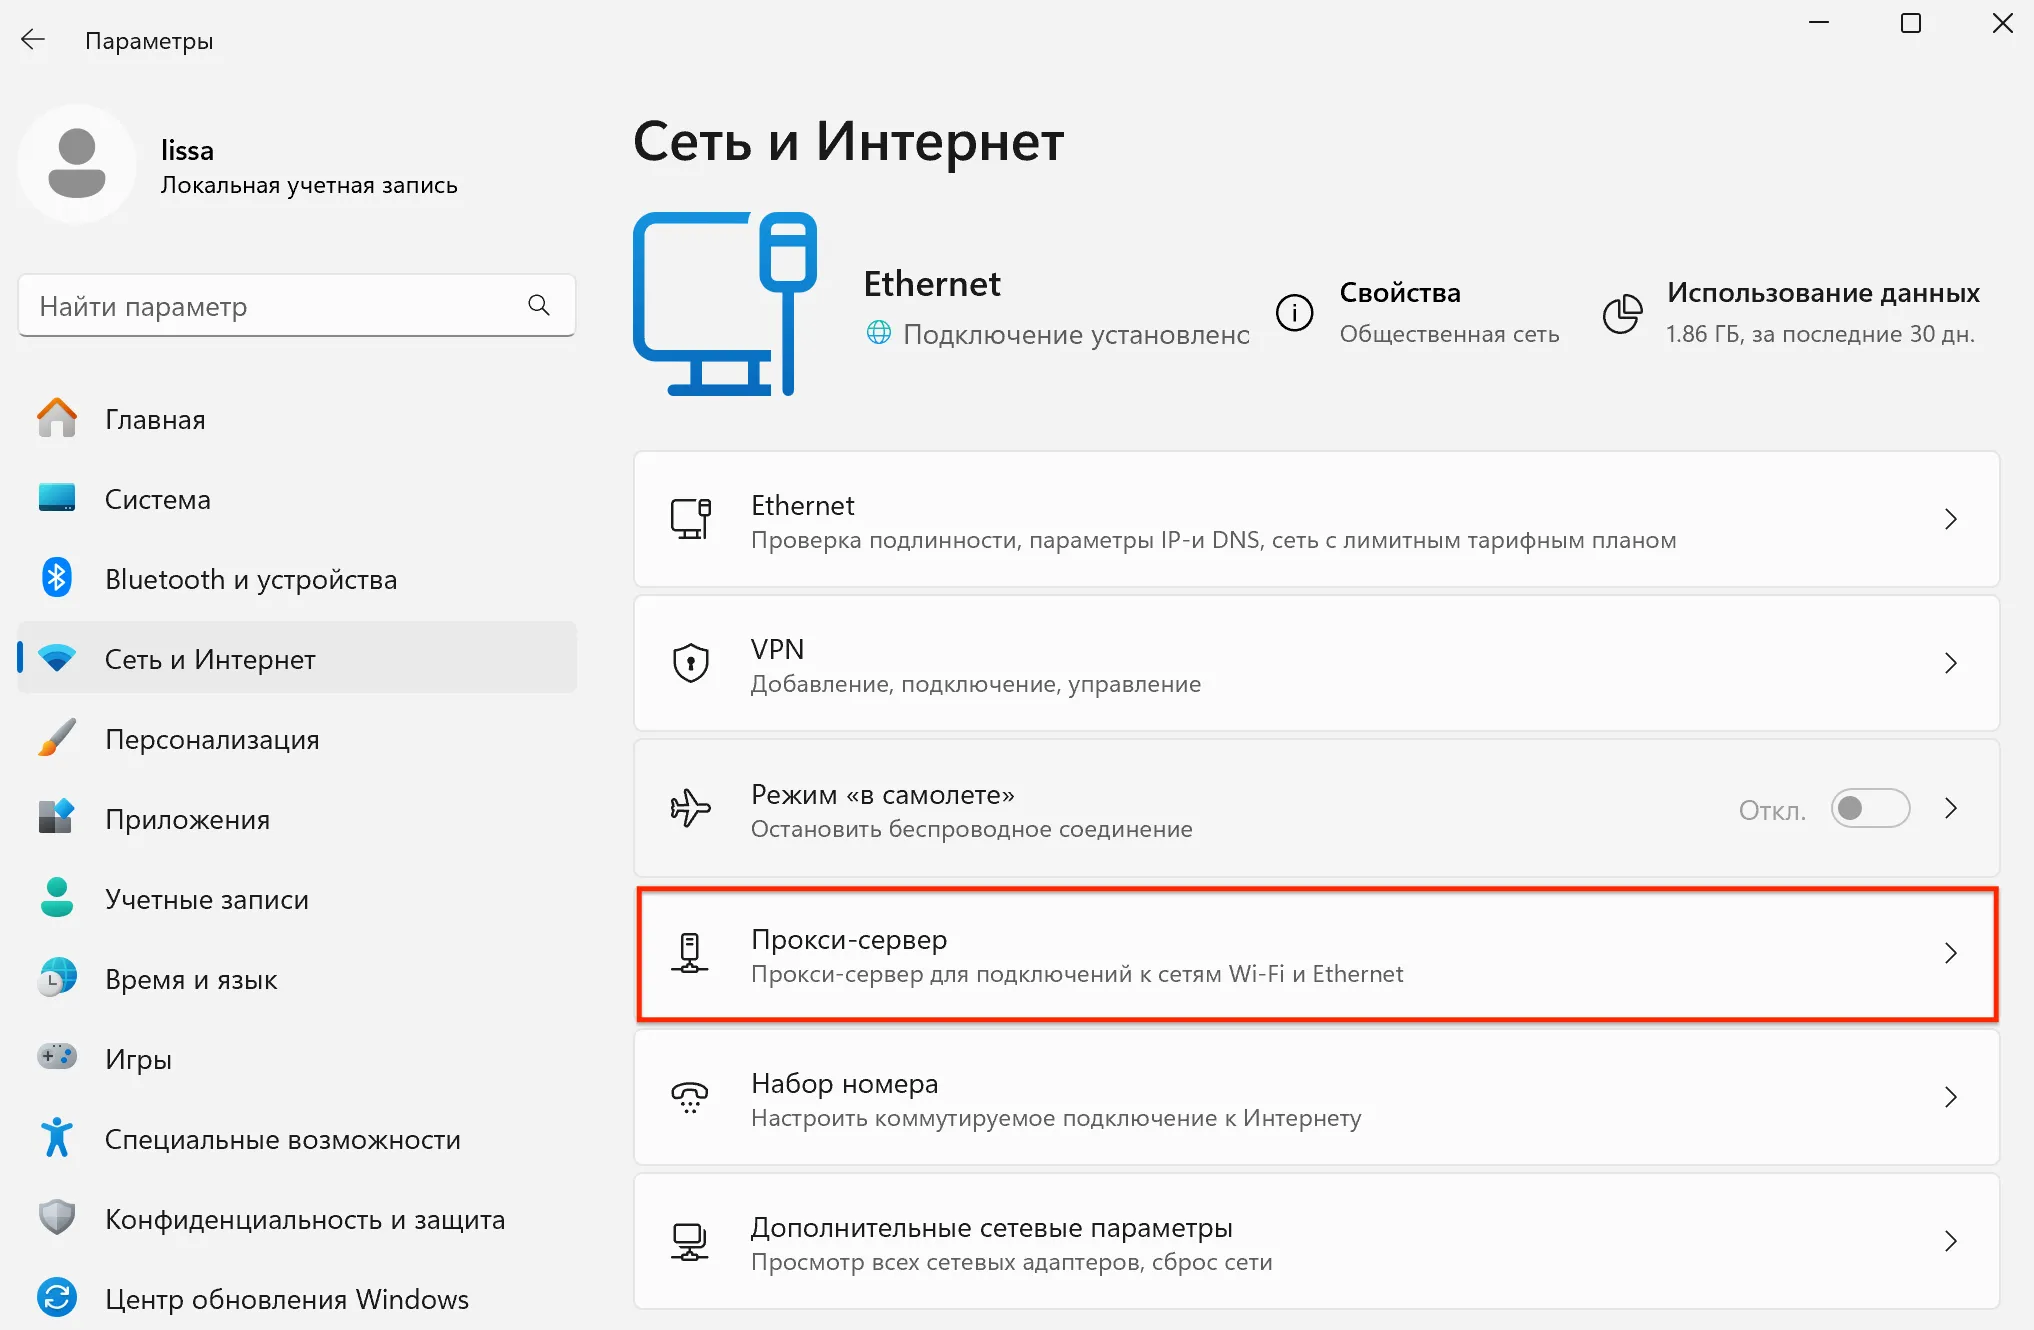Open Время и язык in the sidebar
Screen dimensions: 2034x1330
(x=297, y=978)
